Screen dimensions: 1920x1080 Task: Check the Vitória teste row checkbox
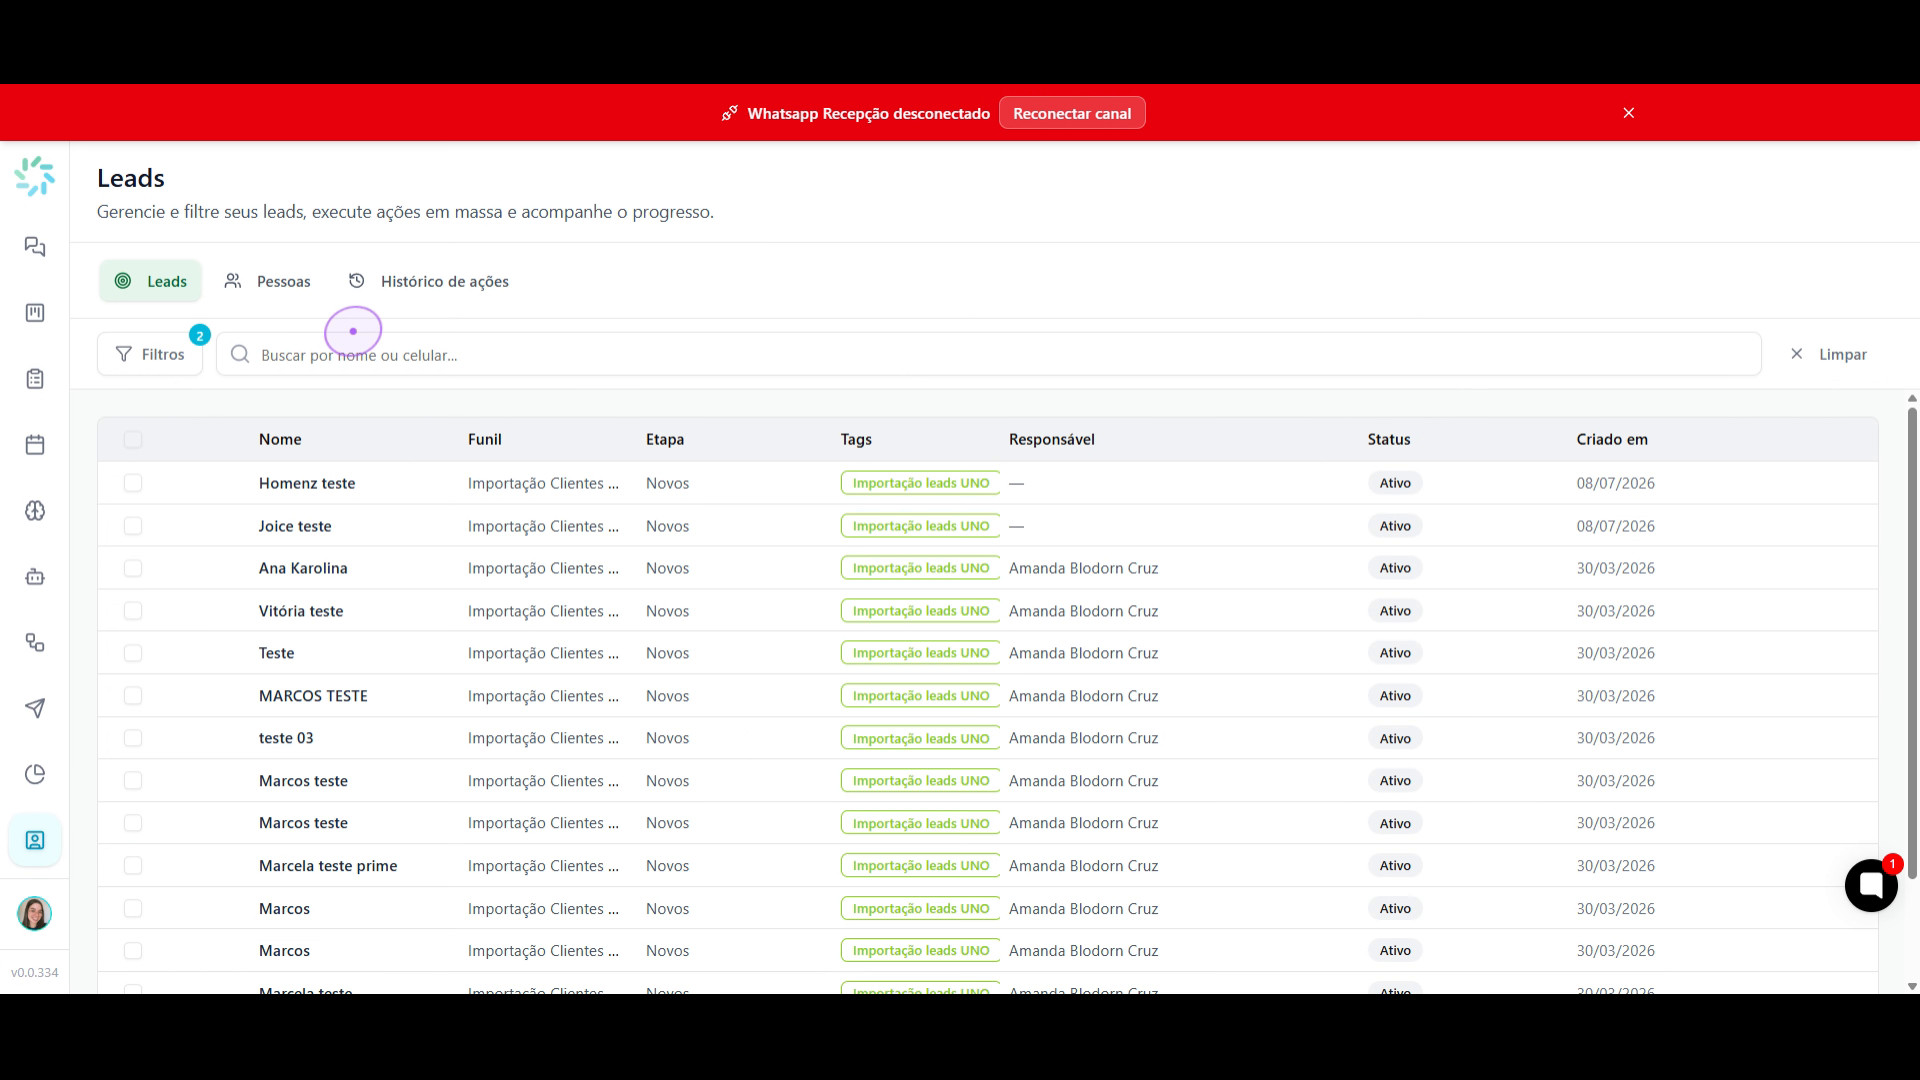(133, 611)
